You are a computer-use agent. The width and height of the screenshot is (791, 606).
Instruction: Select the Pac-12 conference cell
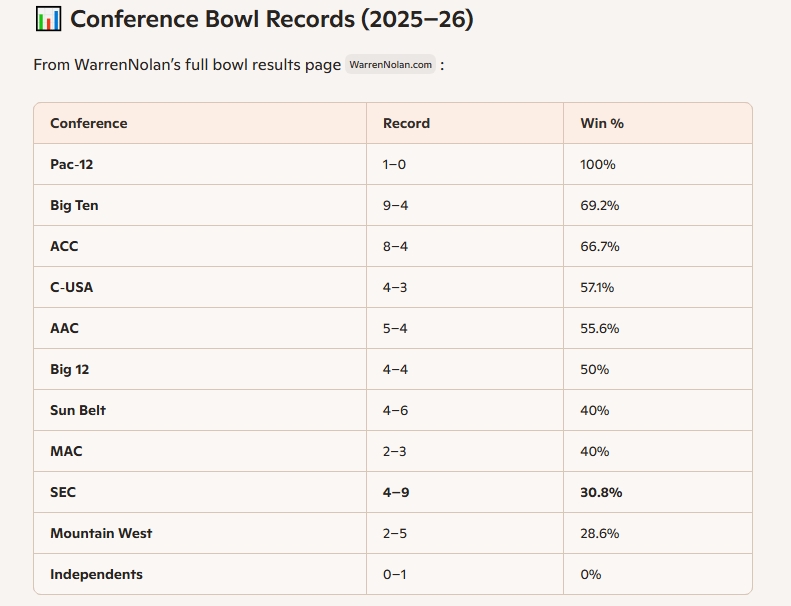point(70,164)
